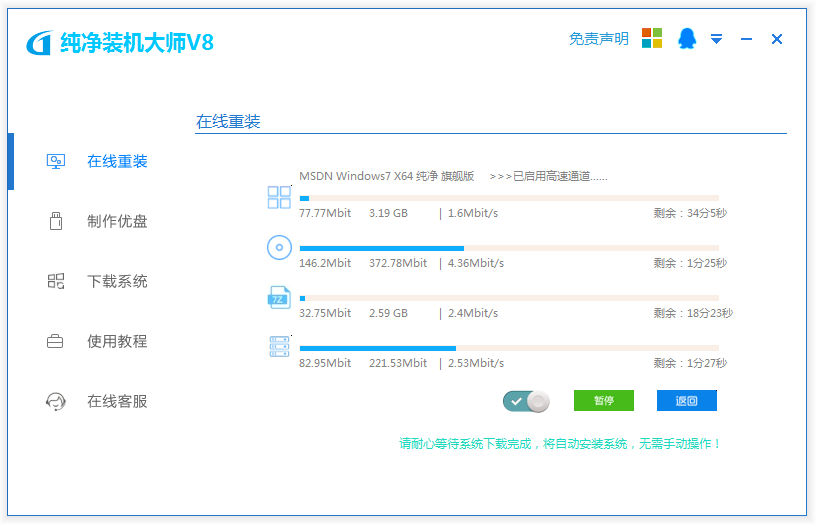This screenshot has width=816, height=524.
Task: Select the 在线重装 sidebar label
Action: [117, 161]
